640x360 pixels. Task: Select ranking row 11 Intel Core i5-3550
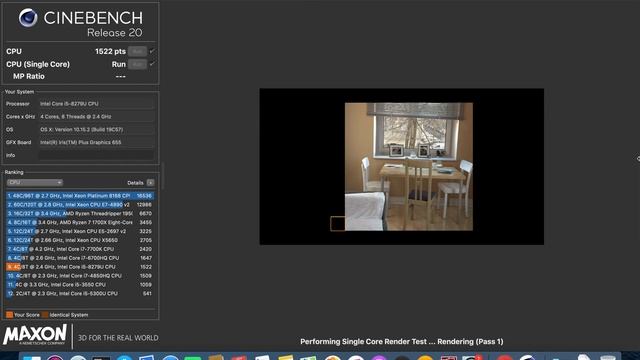click(x=80, y=284)
